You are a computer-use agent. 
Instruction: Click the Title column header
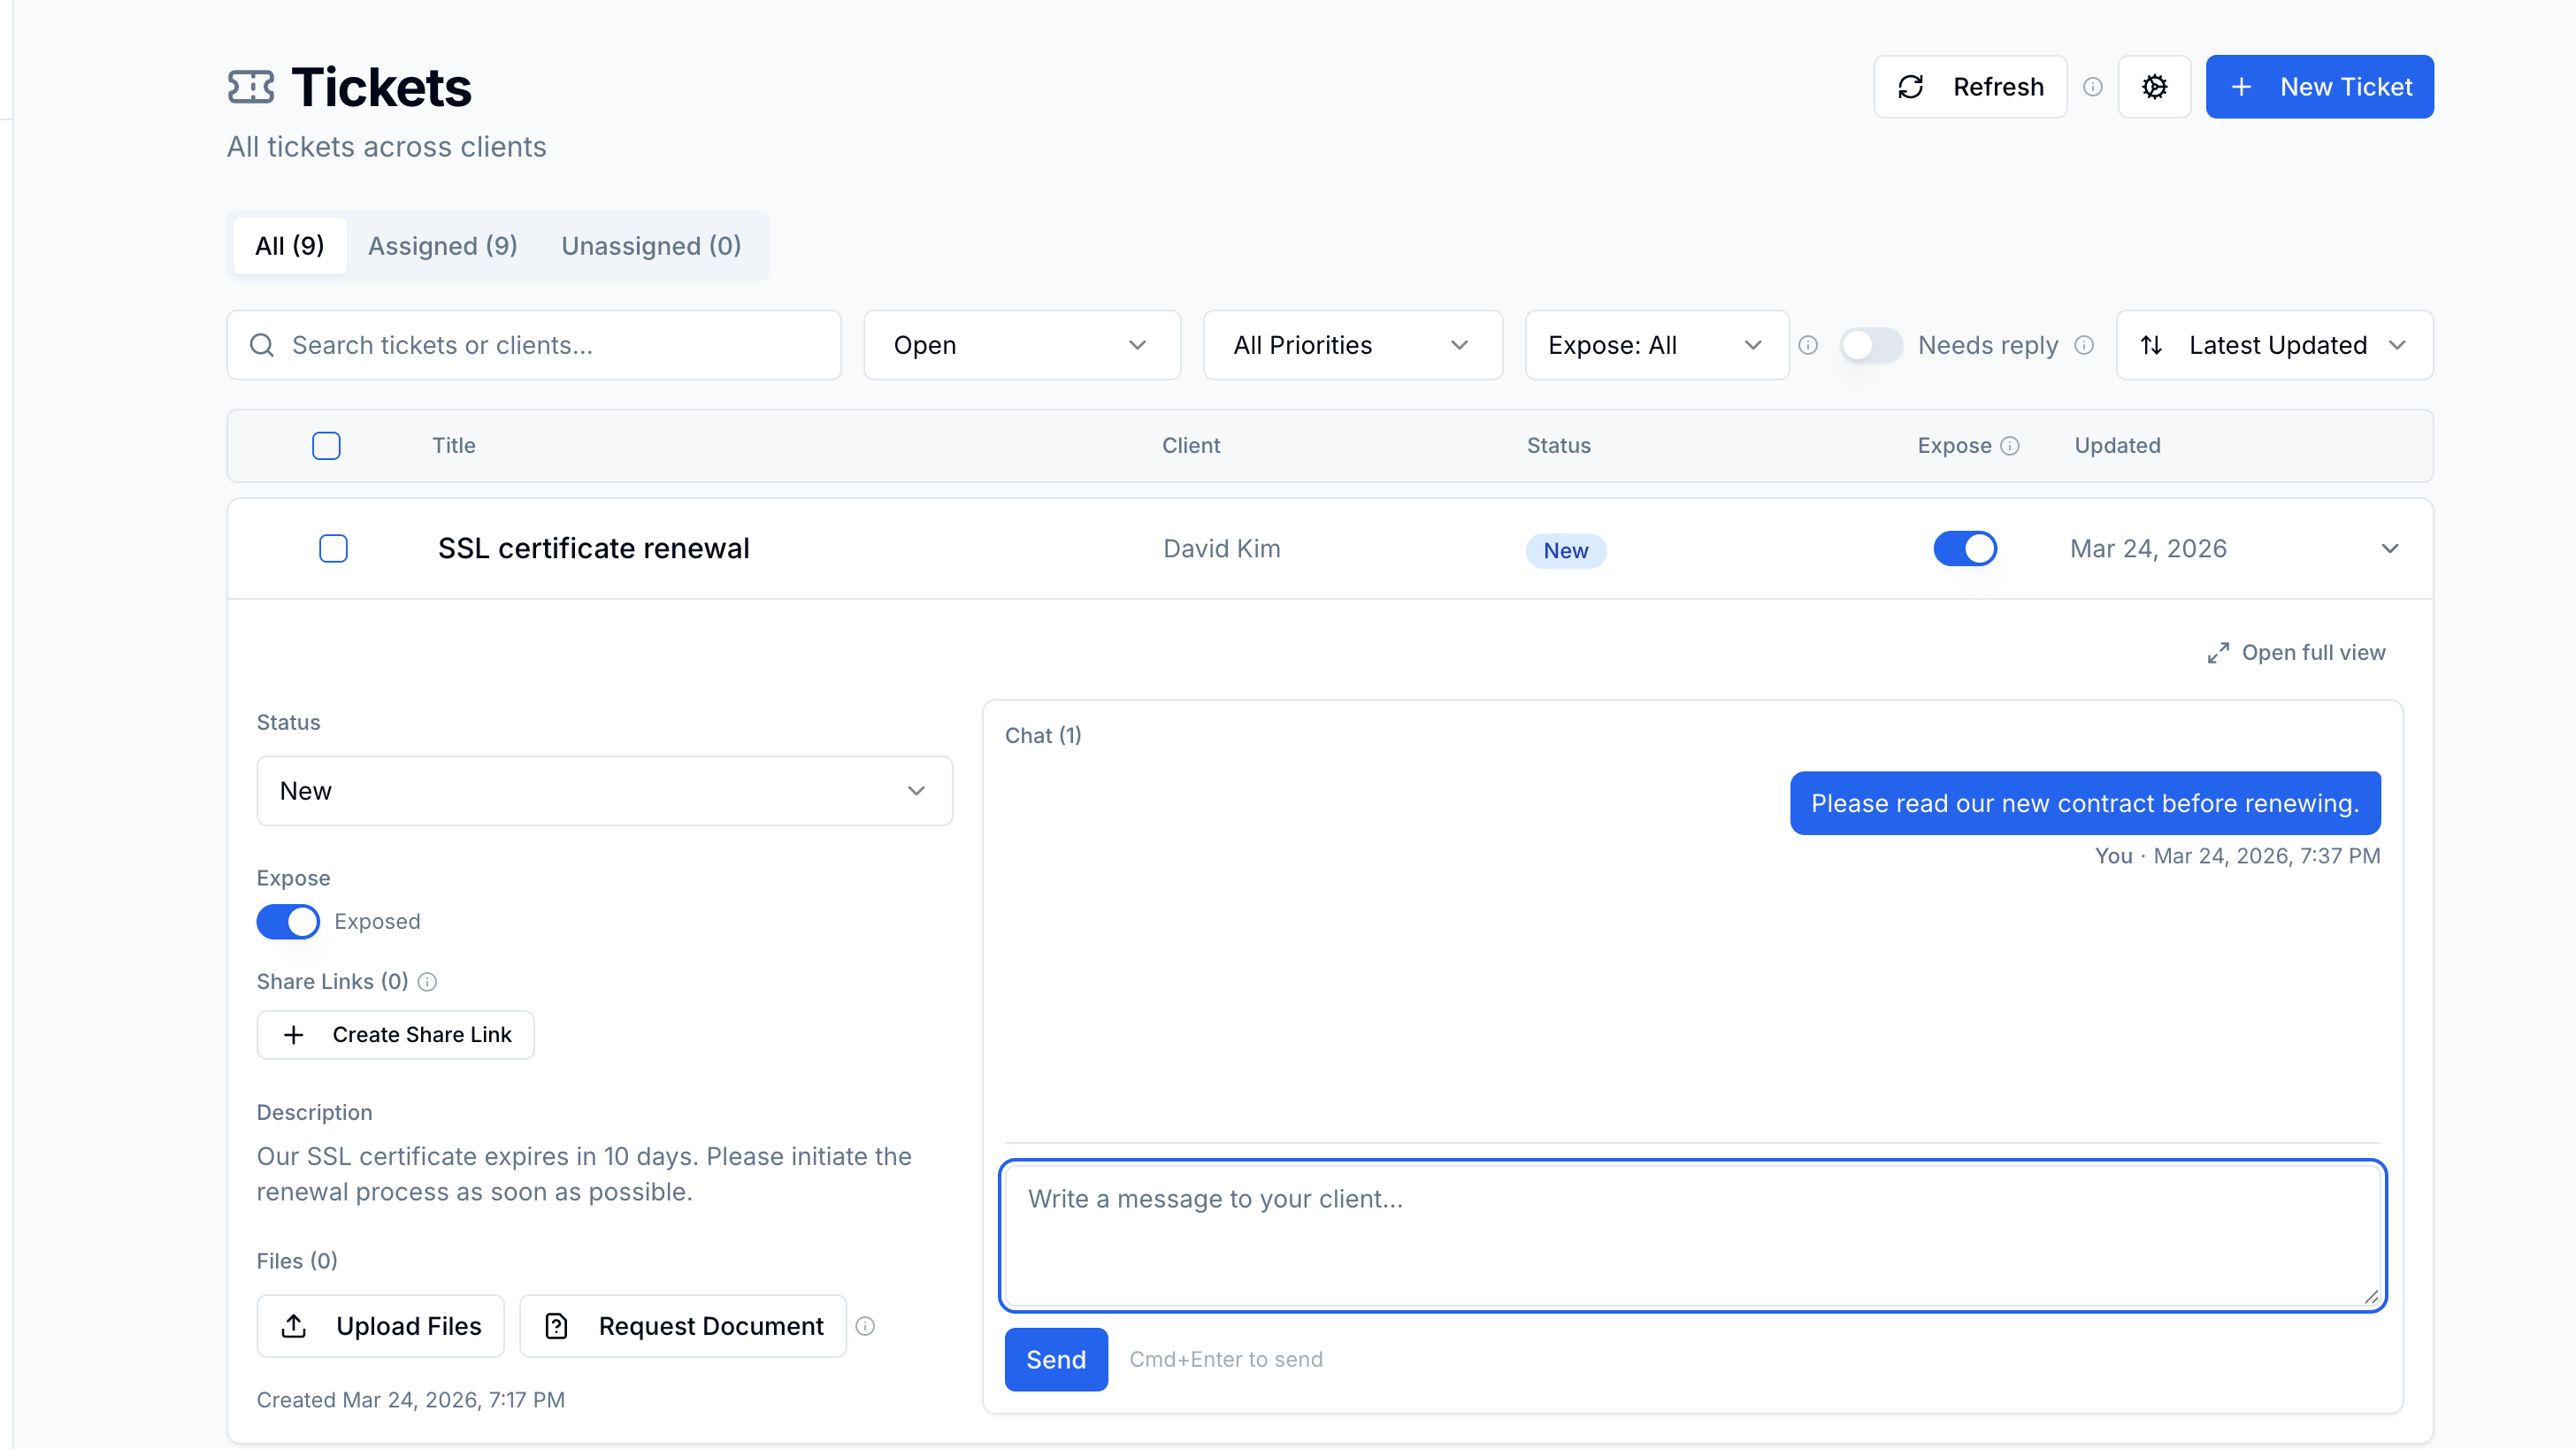tap(453, 446)
